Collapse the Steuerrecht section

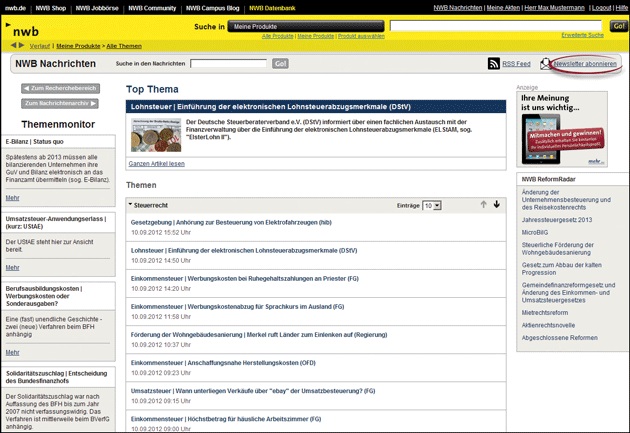130,205
